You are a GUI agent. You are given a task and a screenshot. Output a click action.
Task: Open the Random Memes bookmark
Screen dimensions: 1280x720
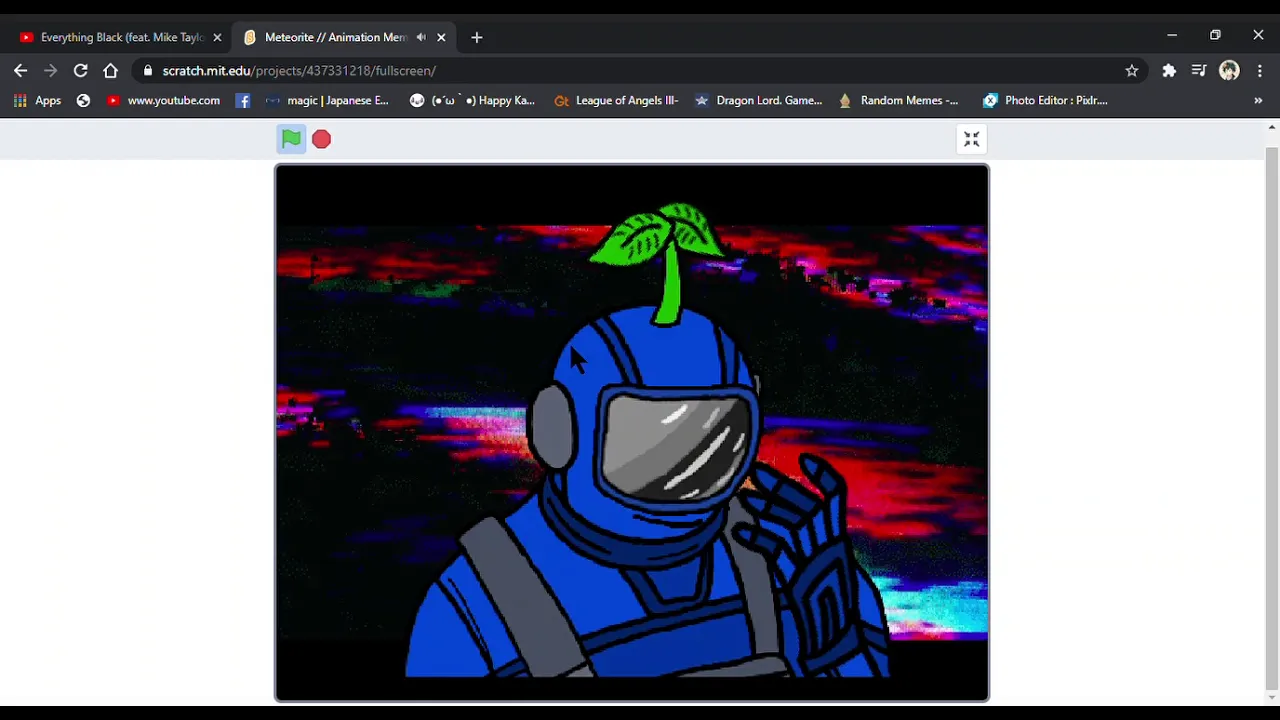pyautogui.click(x=898, y=100)
